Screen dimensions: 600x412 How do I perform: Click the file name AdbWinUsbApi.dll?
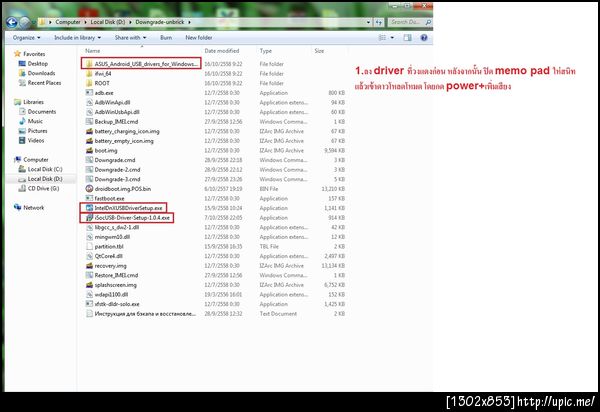point(117,112)
